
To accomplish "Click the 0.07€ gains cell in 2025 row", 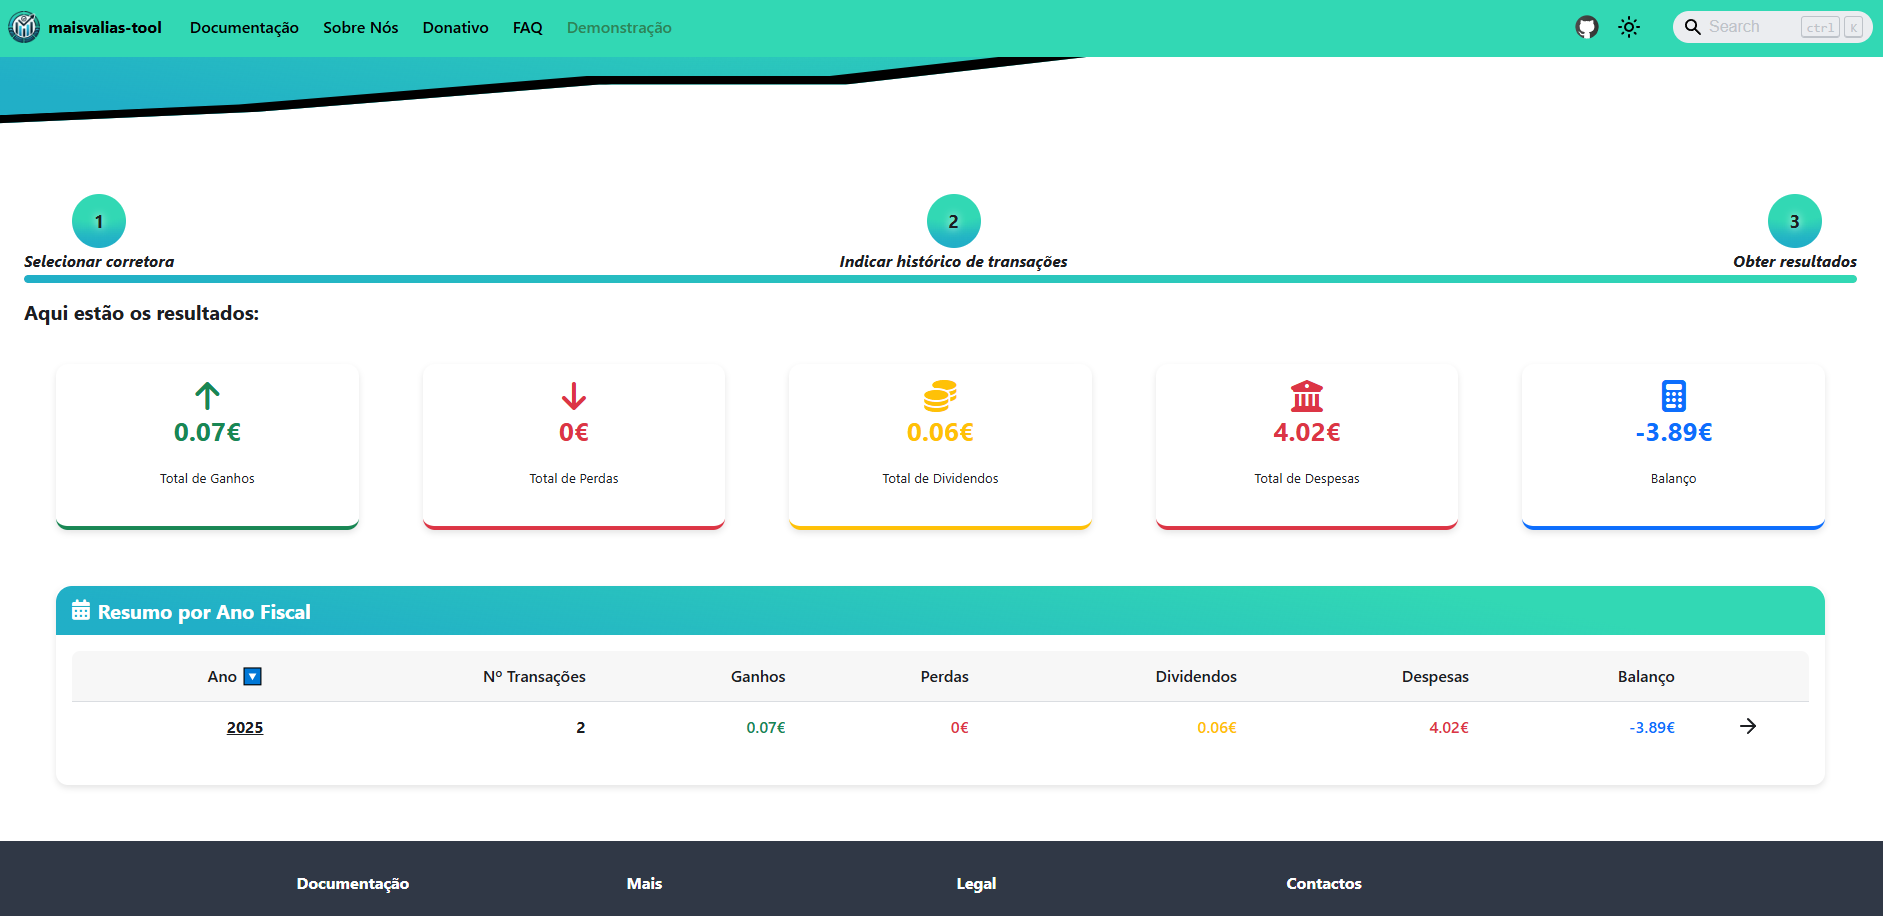I will [x=766, y=727].
